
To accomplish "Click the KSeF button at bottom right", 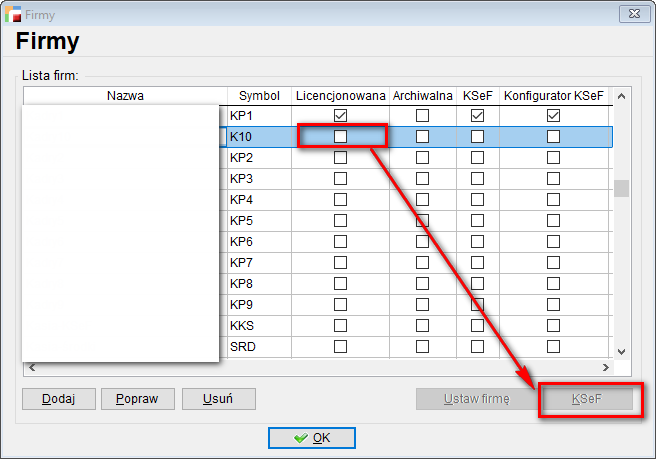I will (x=587, y=399).
